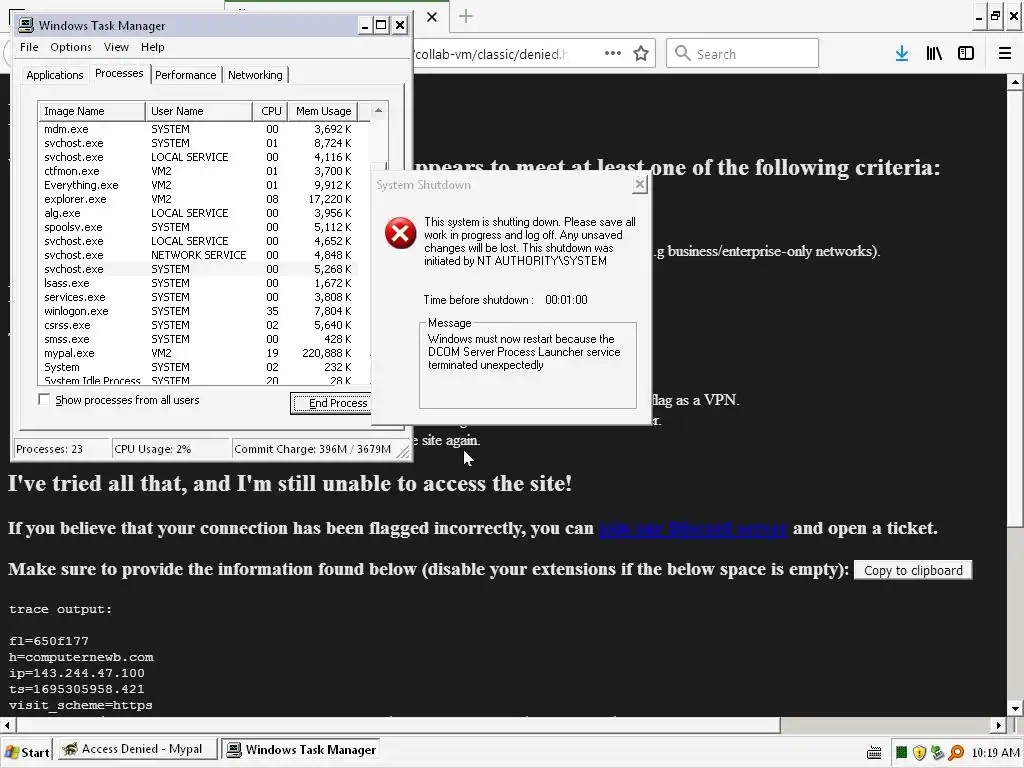Bookmark this page with the star icon
Image resolution: width=1024 pixels, height=768 pixels.
[x=641, y=54]
